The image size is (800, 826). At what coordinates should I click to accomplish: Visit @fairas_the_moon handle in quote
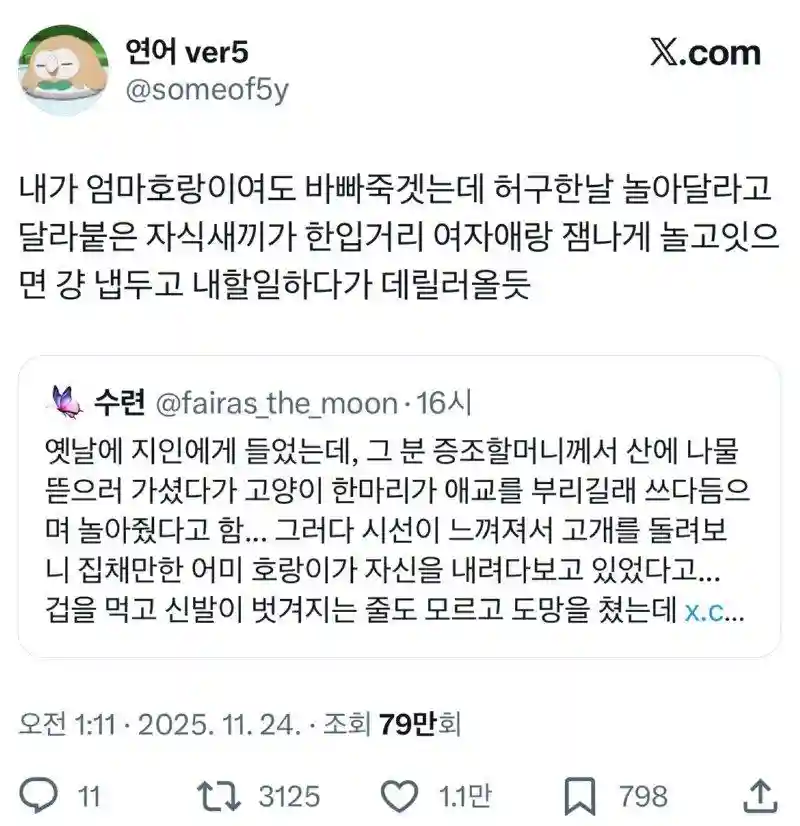(276, 404)
